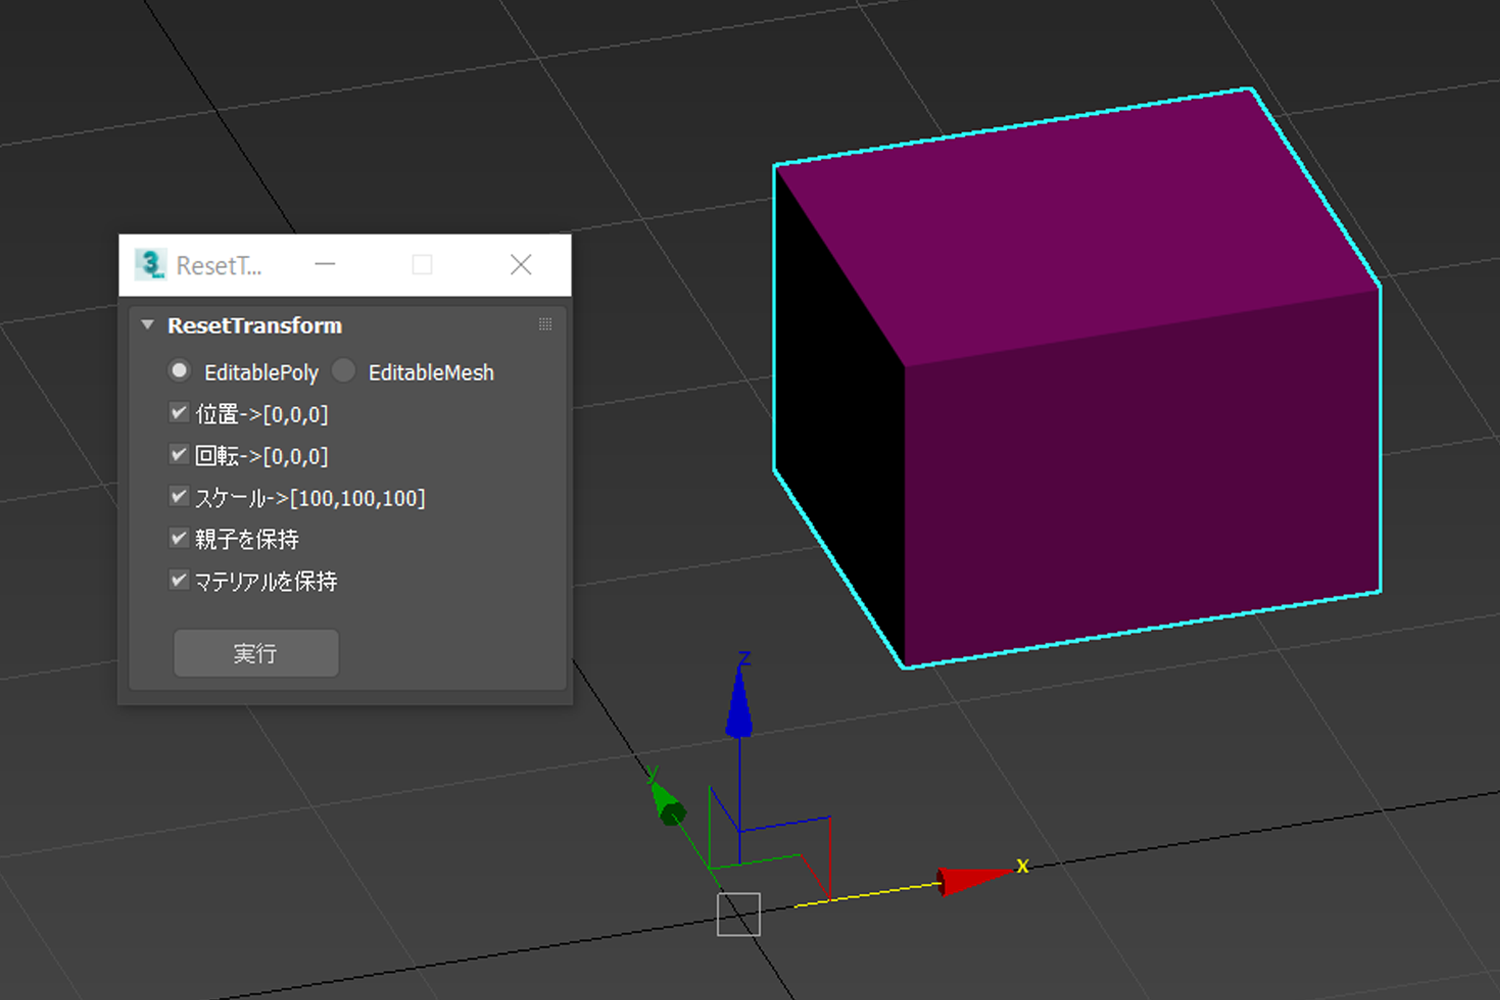Collapse the ResetTransform rollout arrow
Screen dimensions: 1500x1000
point(148,325)
